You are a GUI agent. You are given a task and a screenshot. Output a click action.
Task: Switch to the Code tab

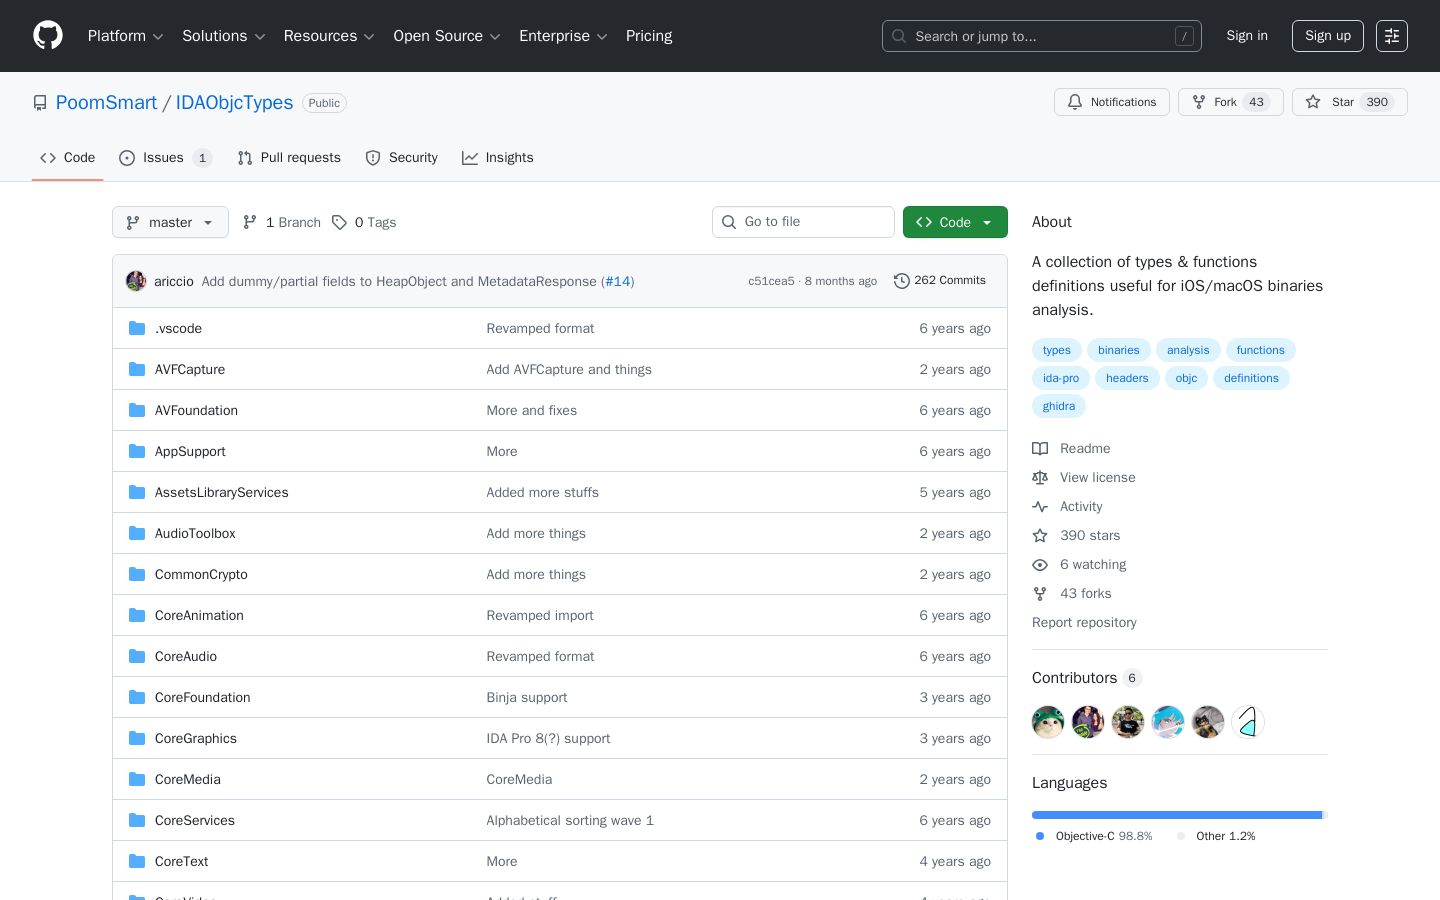click(68, 158)
